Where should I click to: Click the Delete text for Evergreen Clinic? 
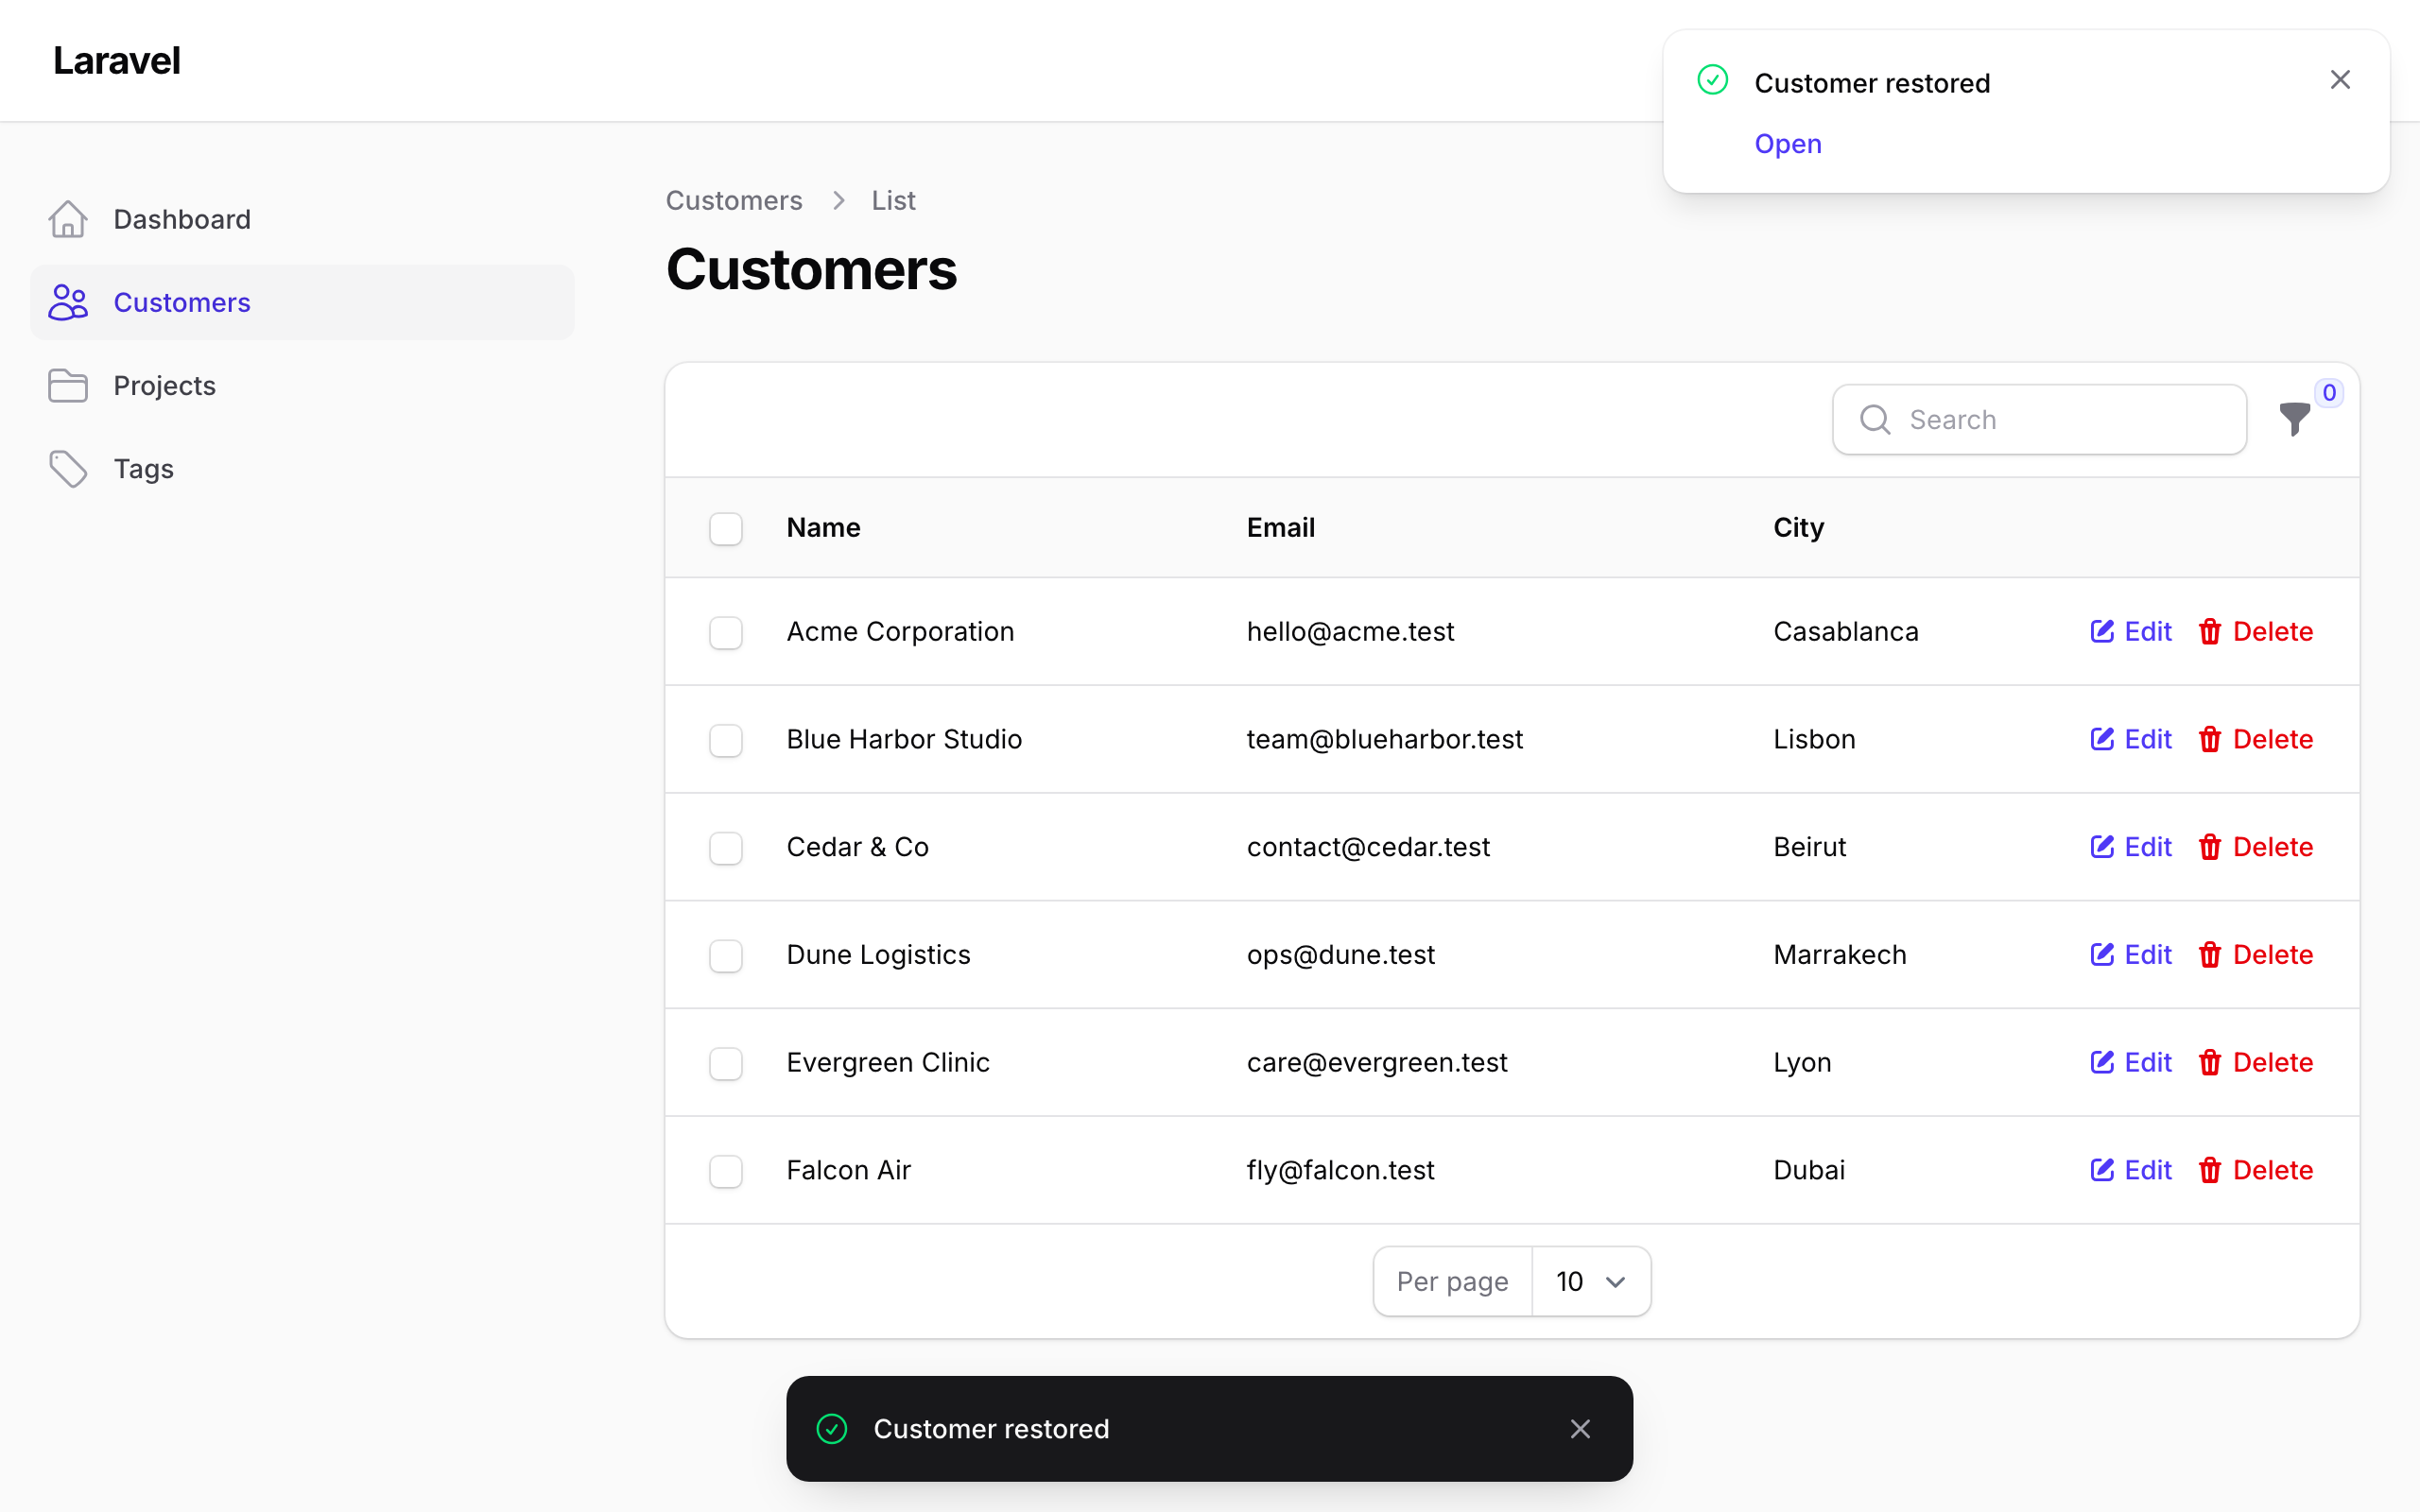[x=2273, y=1062]
